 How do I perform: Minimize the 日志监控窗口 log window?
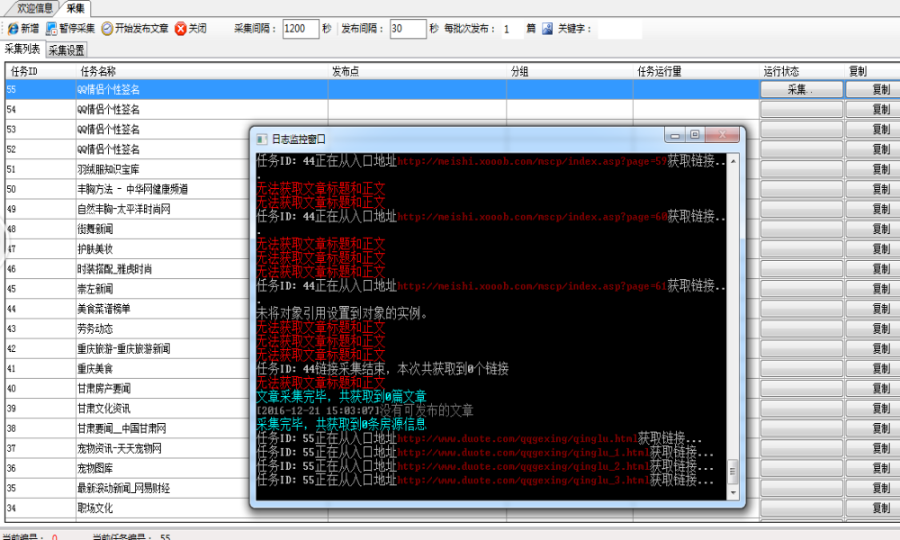(x=675, y=135)
